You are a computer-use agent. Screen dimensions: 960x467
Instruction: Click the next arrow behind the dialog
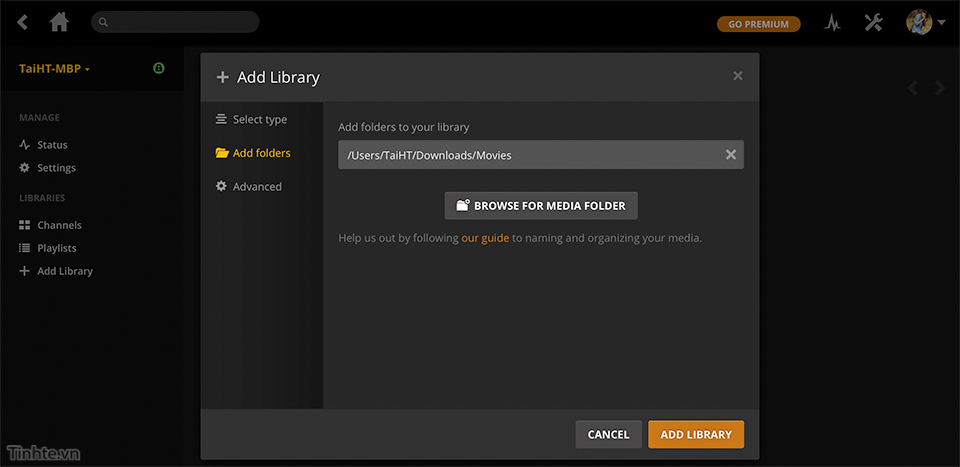click(939, 88)
